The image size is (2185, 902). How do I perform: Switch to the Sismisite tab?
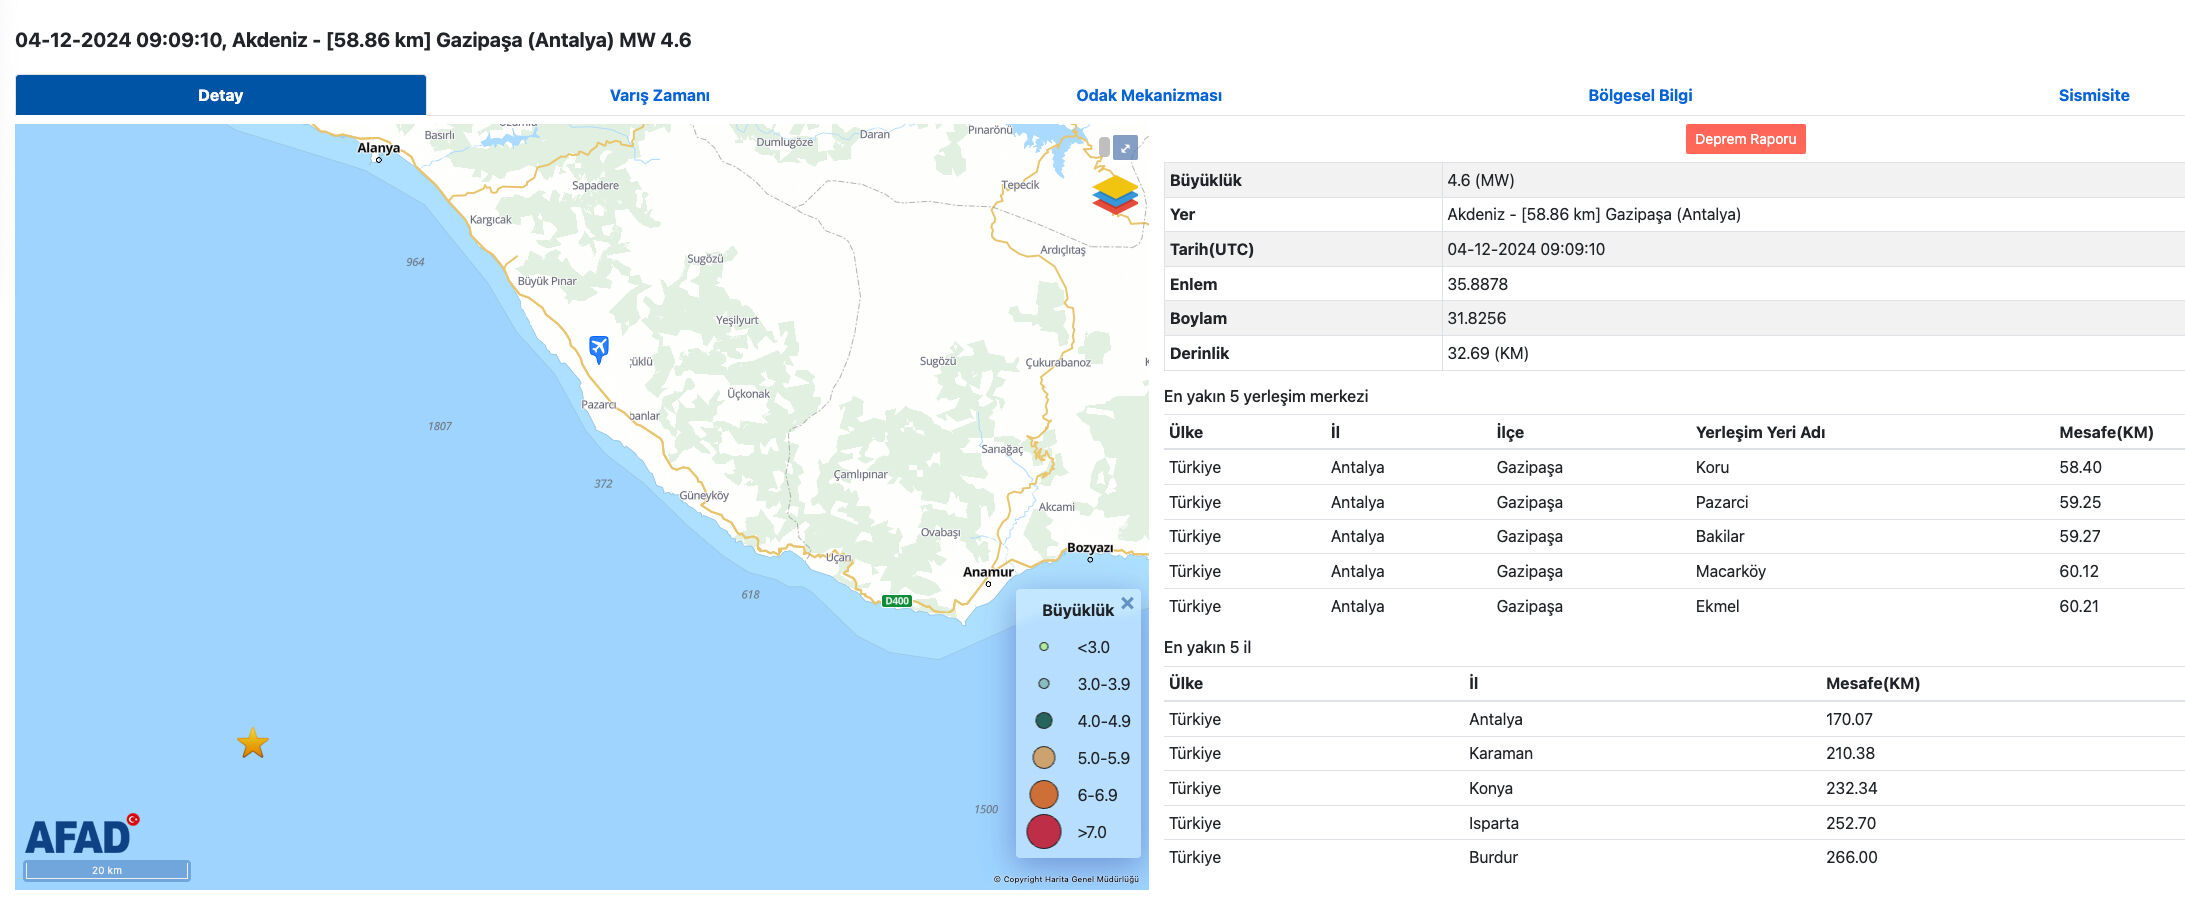tap(2092, 95)
